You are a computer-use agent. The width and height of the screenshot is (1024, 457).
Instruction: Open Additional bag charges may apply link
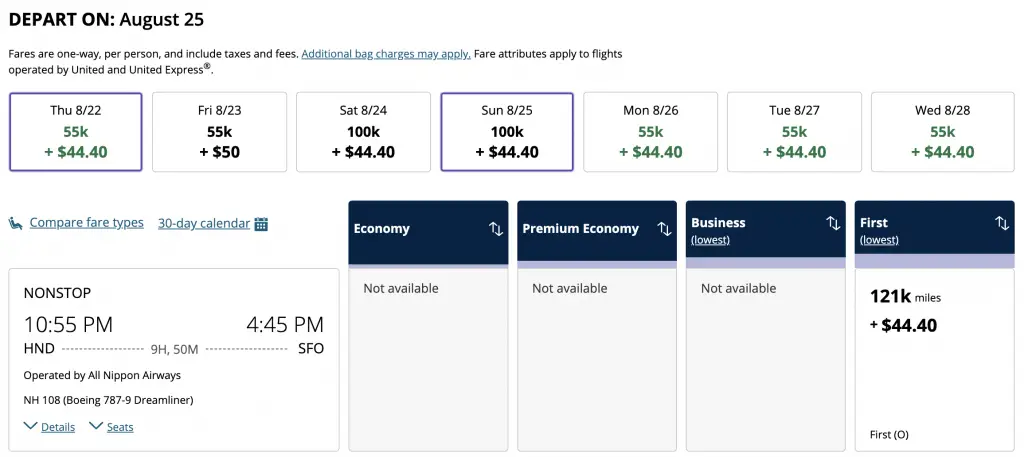pyautogui.click(x=386, y=54)
